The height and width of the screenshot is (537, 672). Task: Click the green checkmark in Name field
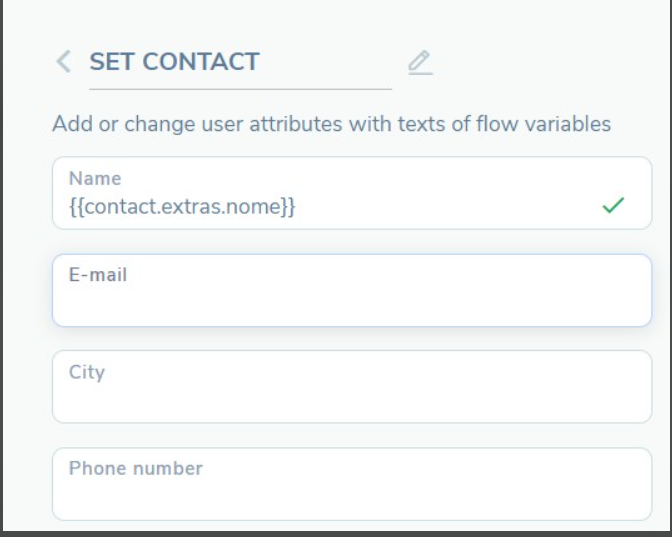(x=613, y=206)
